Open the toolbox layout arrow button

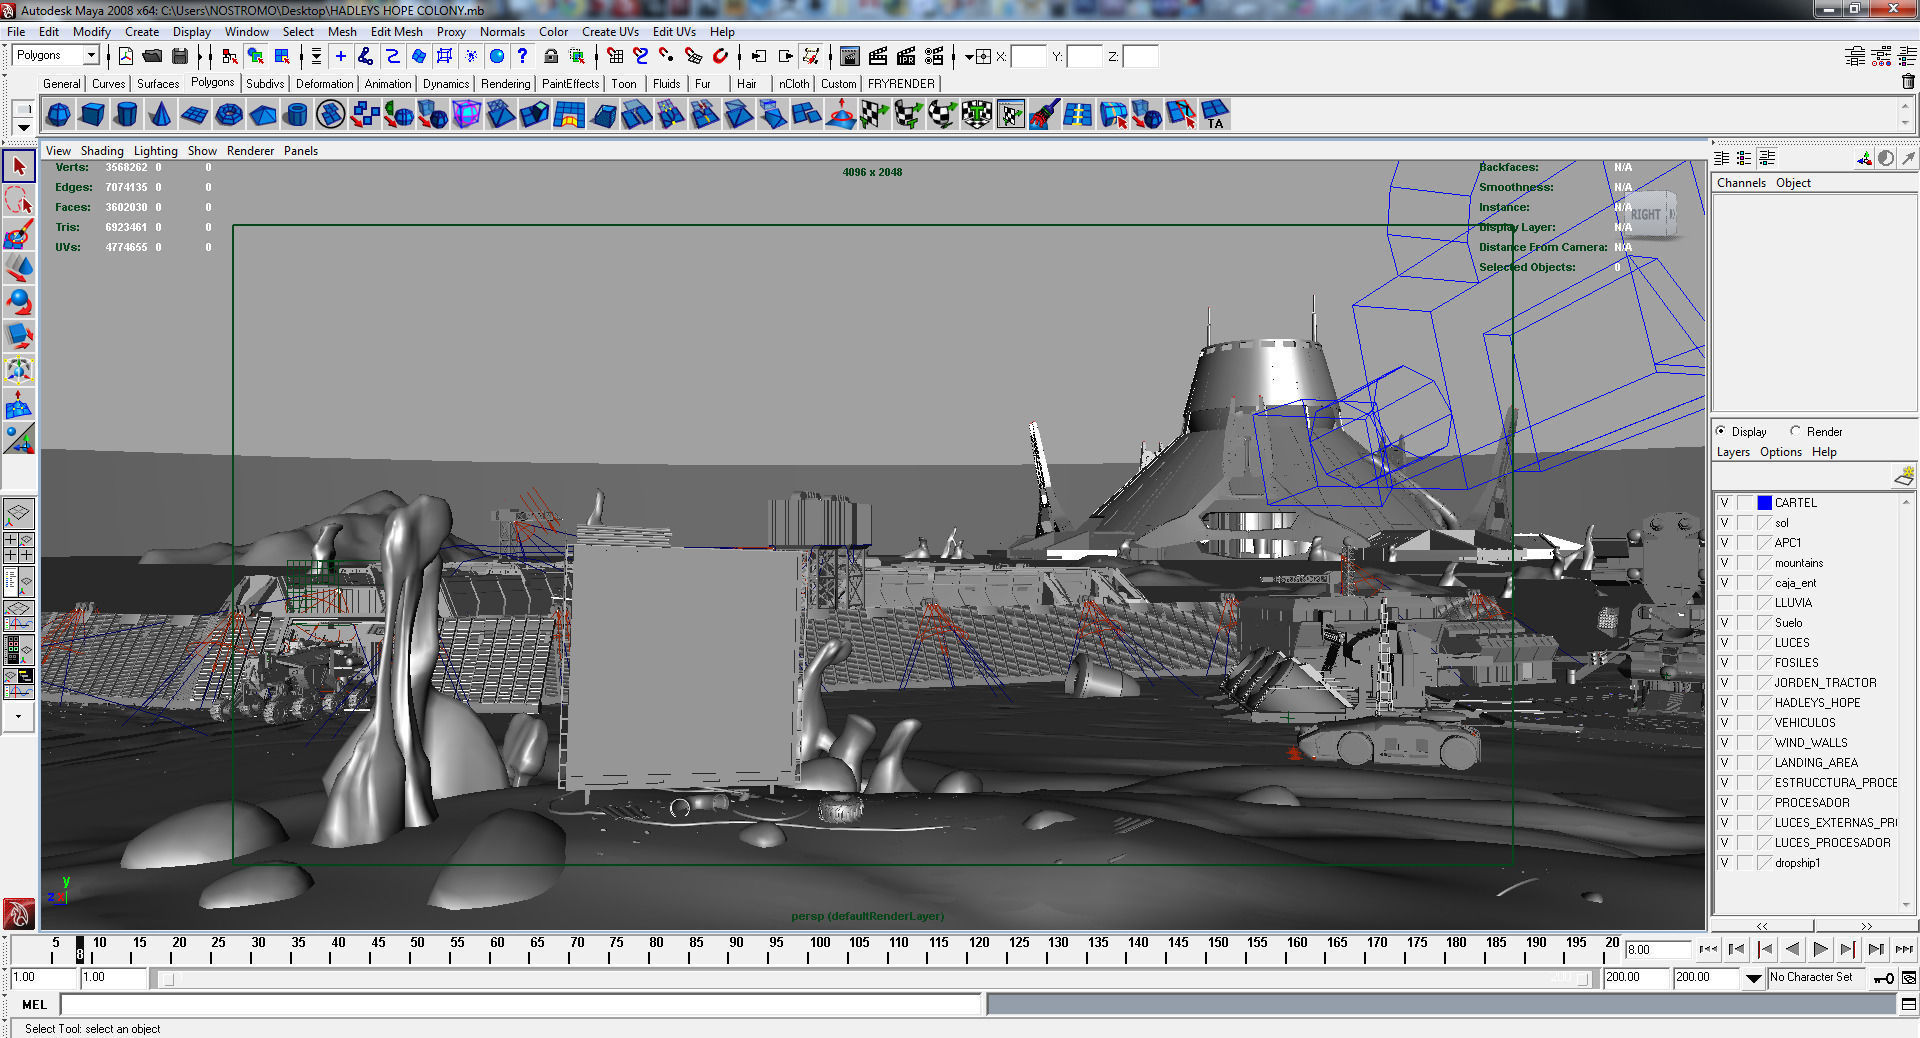coord(19,717)
